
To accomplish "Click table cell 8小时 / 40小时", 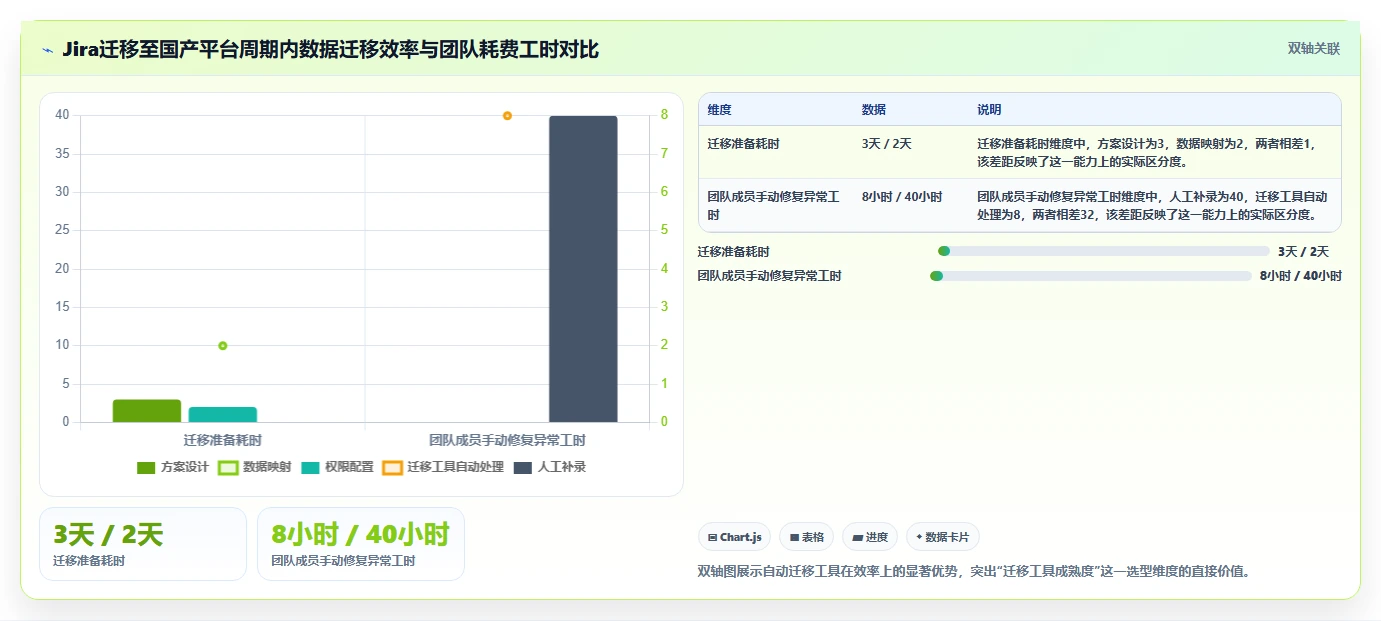I will pos(902,197).
